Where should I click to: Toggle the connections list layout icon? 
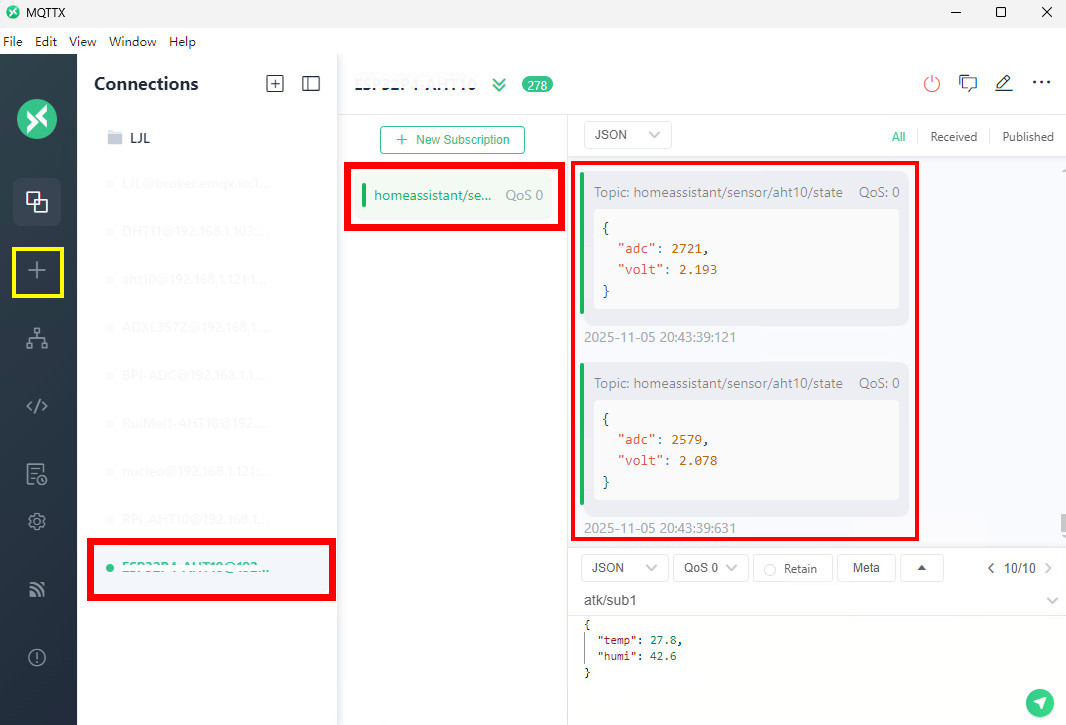point(311,84)
